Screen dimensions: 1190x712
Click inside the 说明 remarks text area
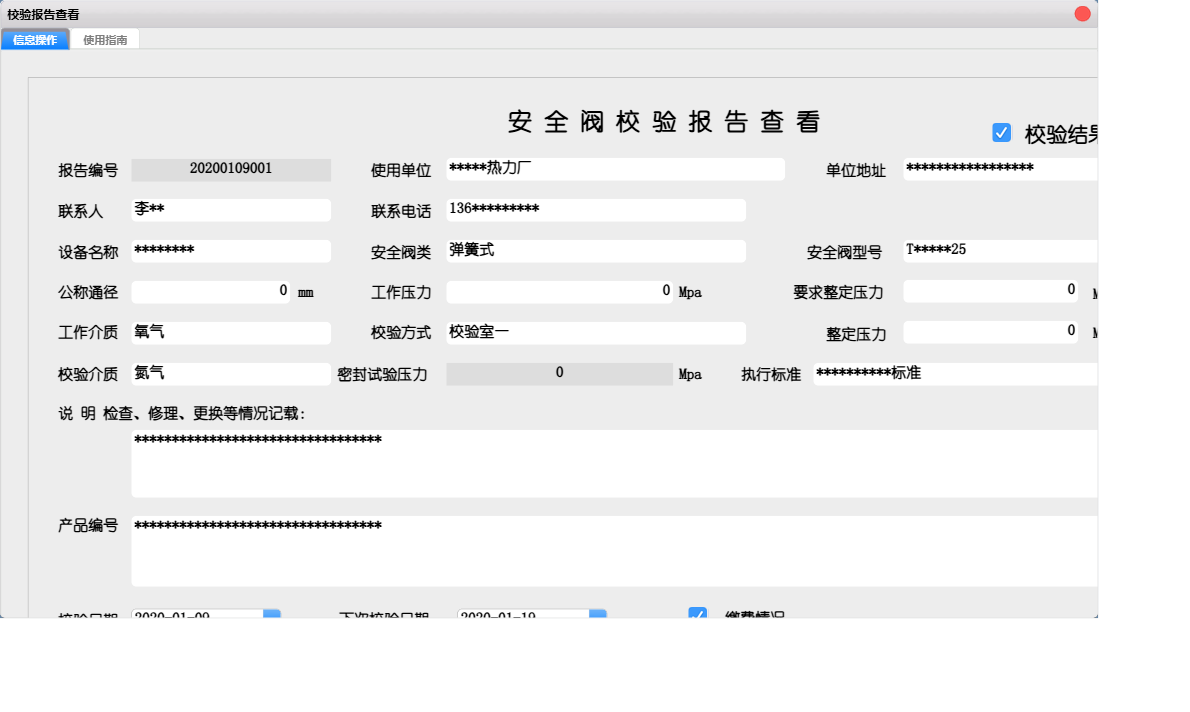[x=614, y=463]
